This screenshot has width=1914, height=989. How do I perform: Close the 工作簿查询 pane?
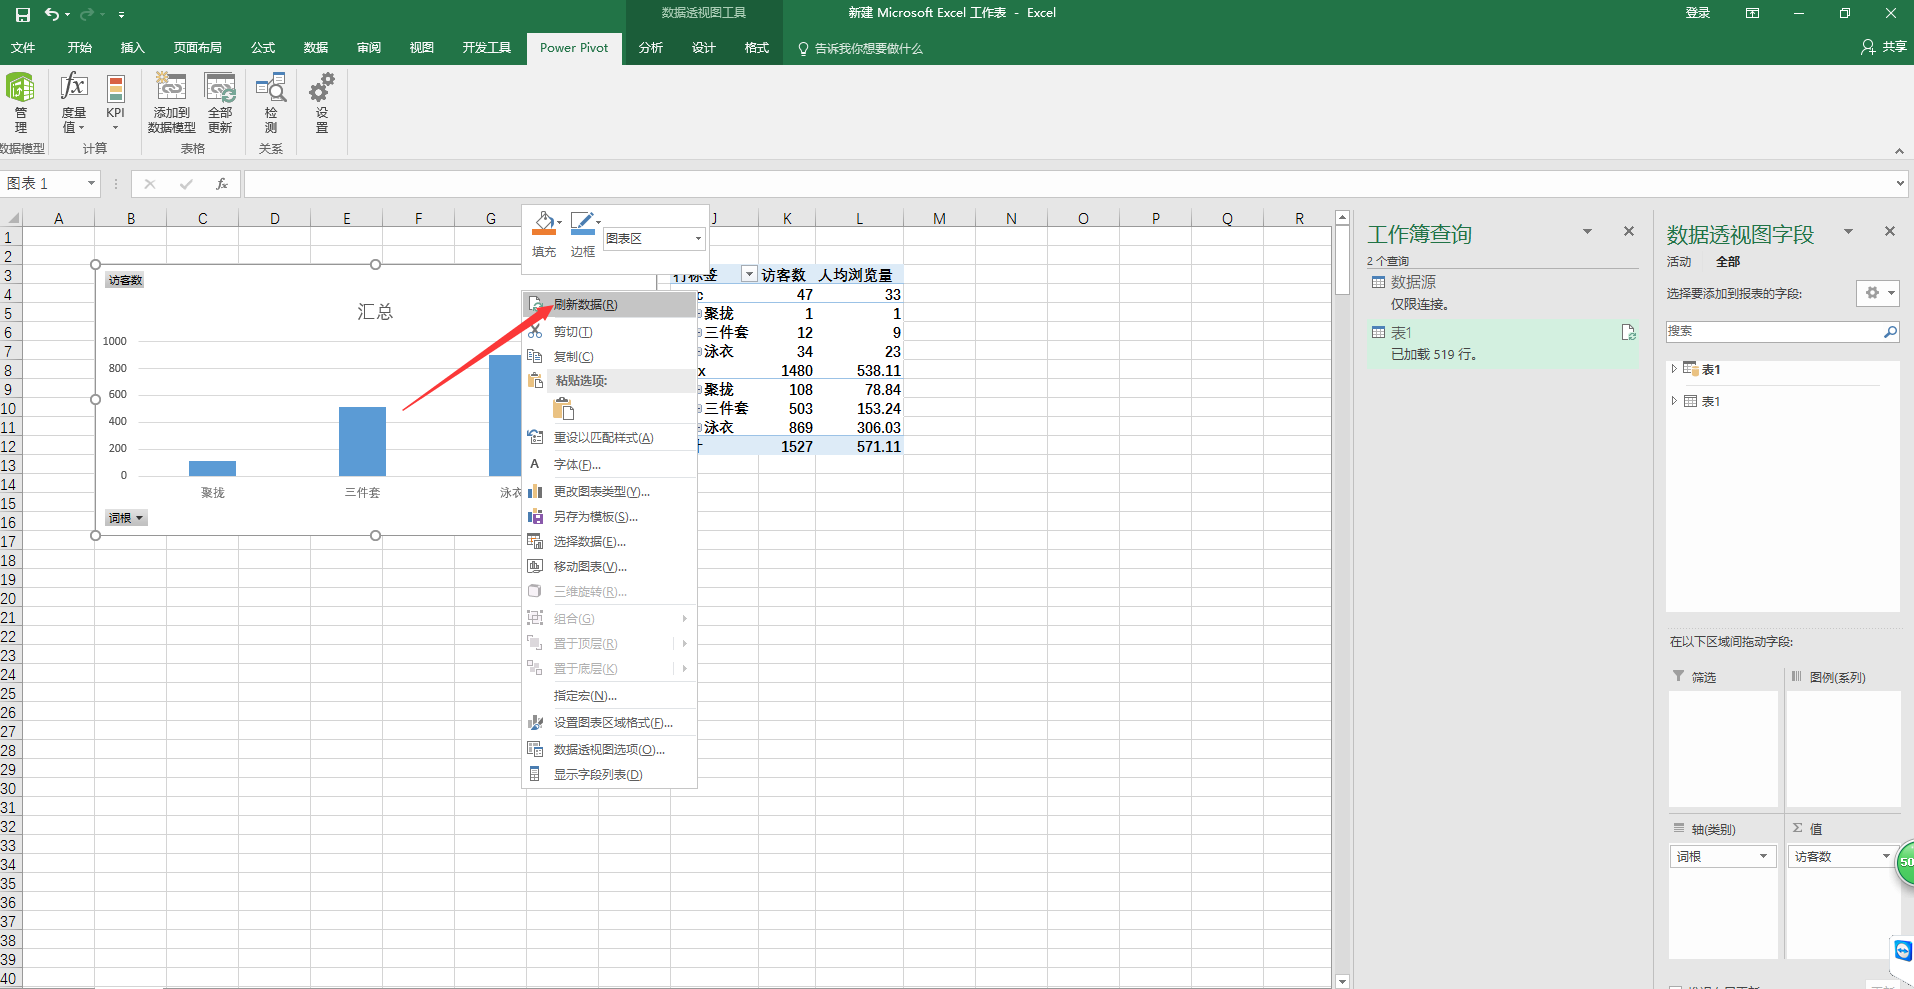(x=1628, y=232)
